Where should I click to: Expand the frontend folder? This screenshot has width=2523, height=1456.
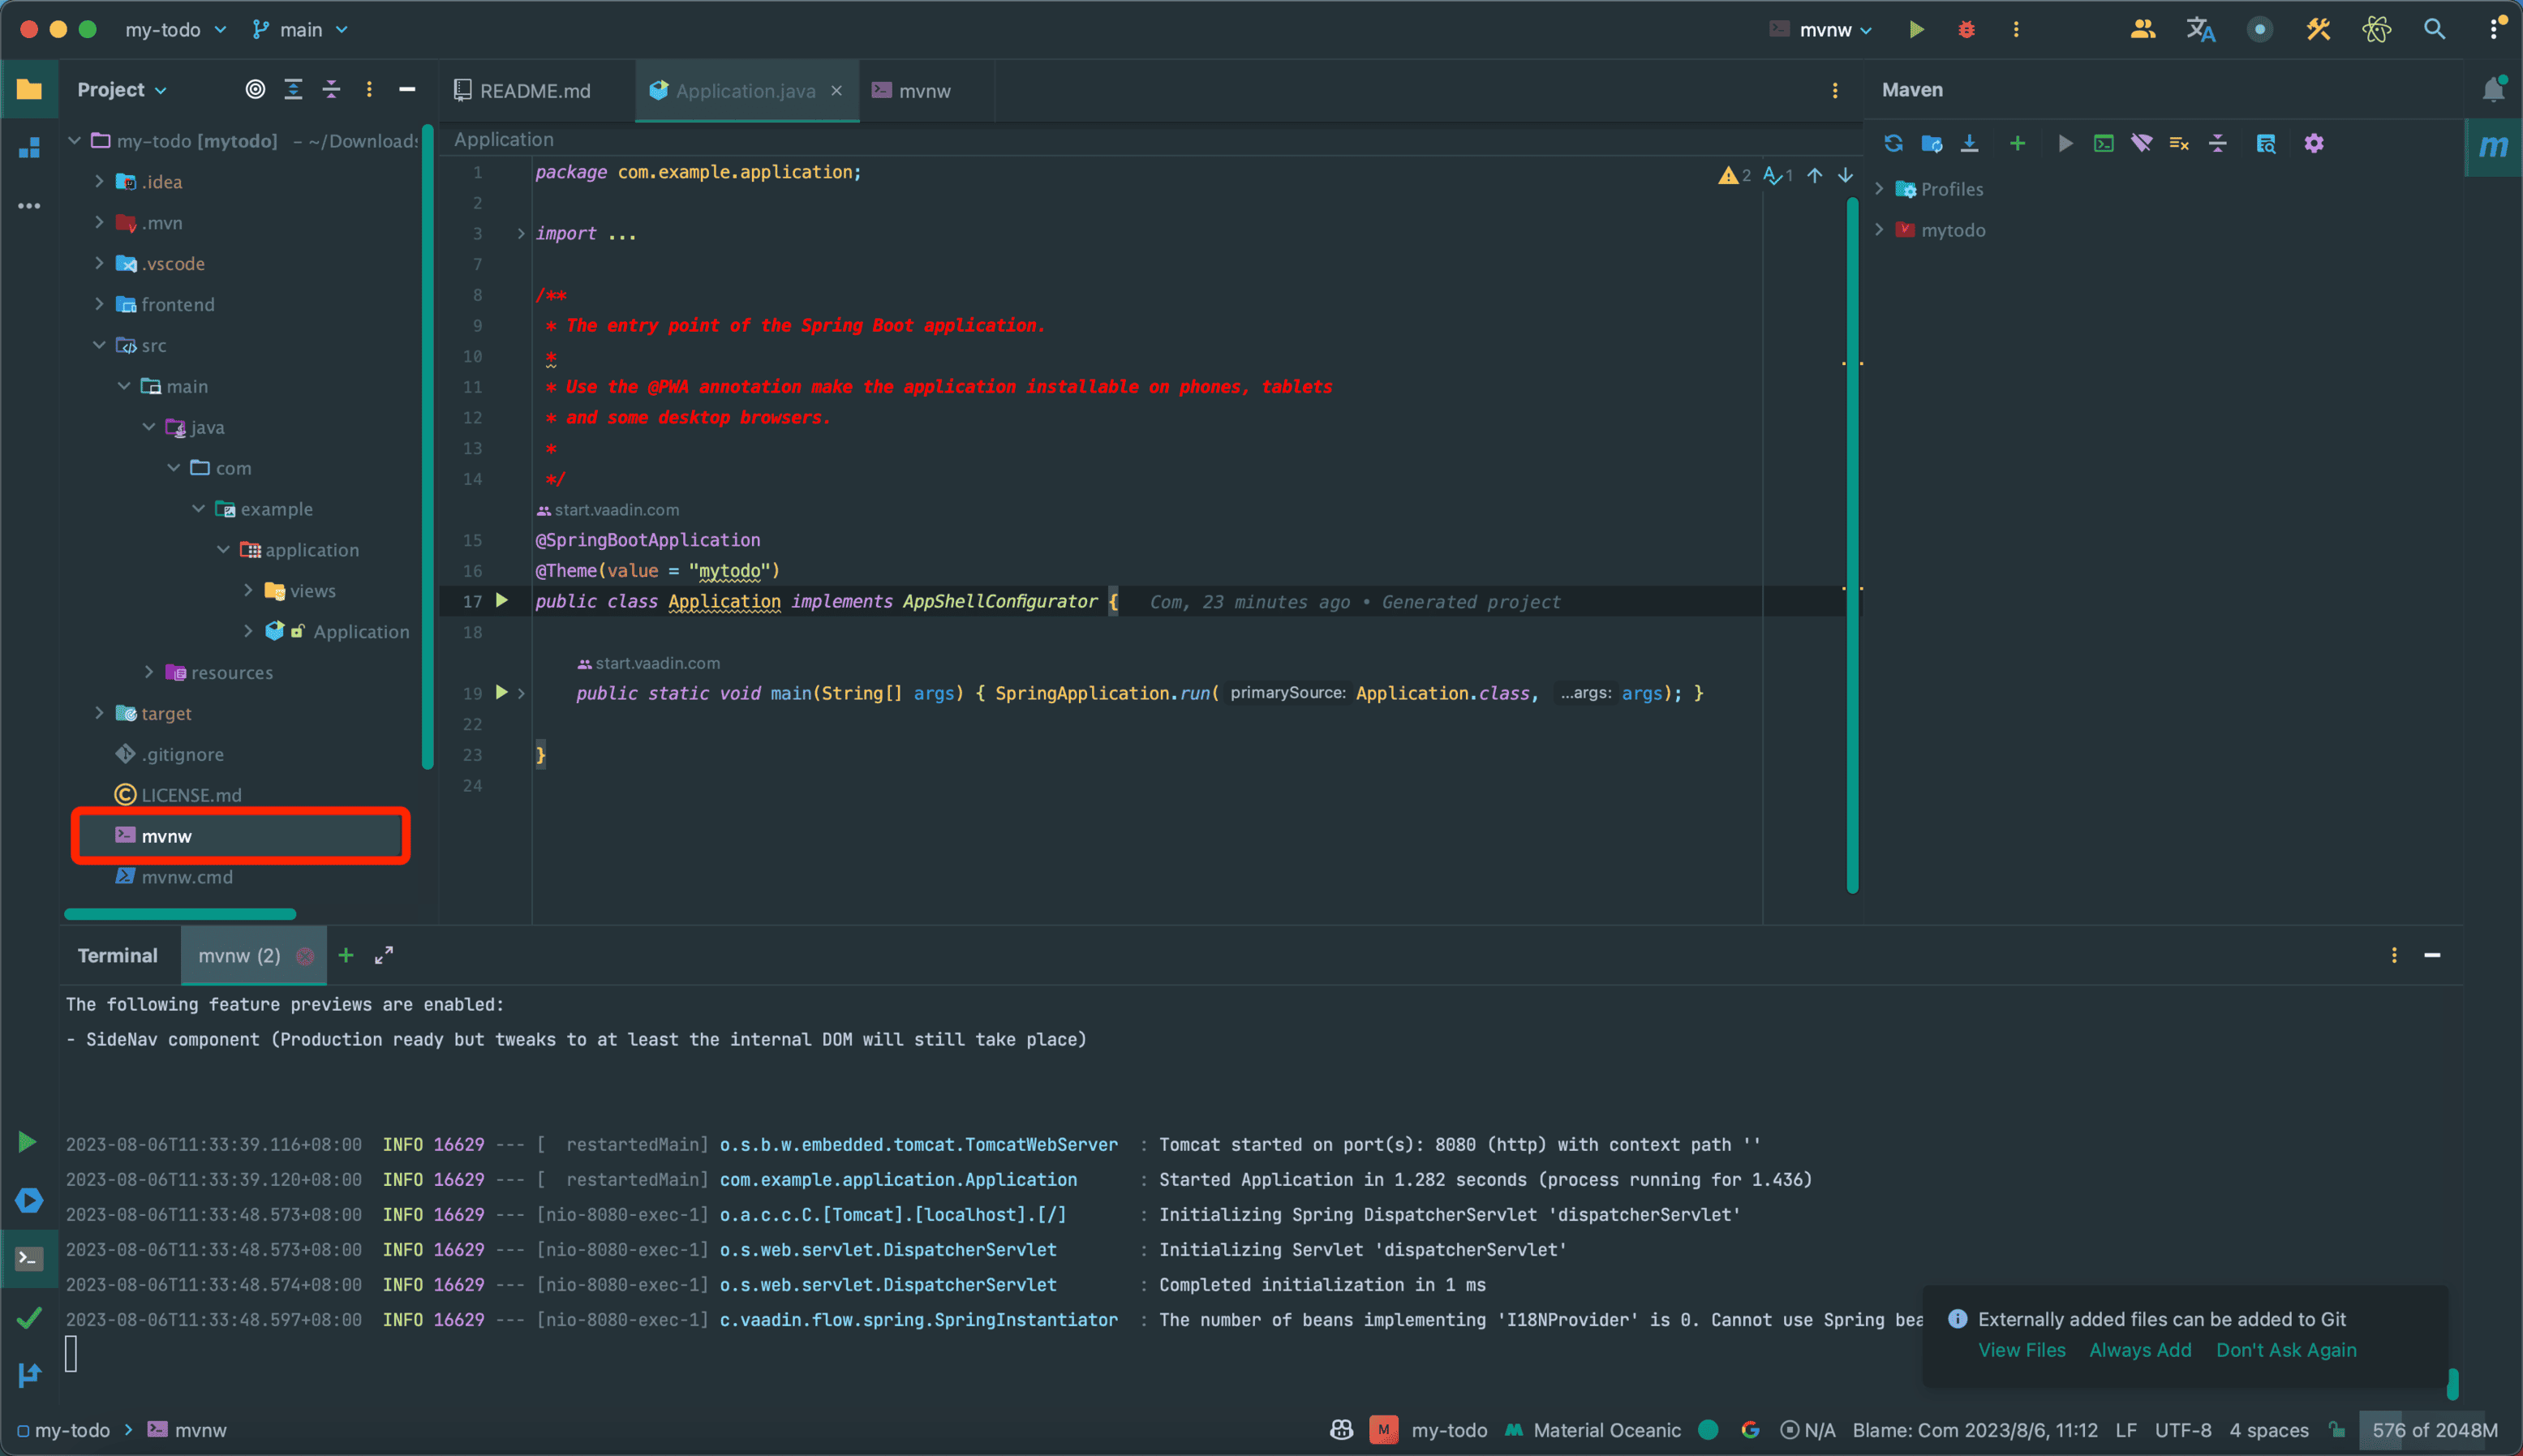(x=99, y=304)
